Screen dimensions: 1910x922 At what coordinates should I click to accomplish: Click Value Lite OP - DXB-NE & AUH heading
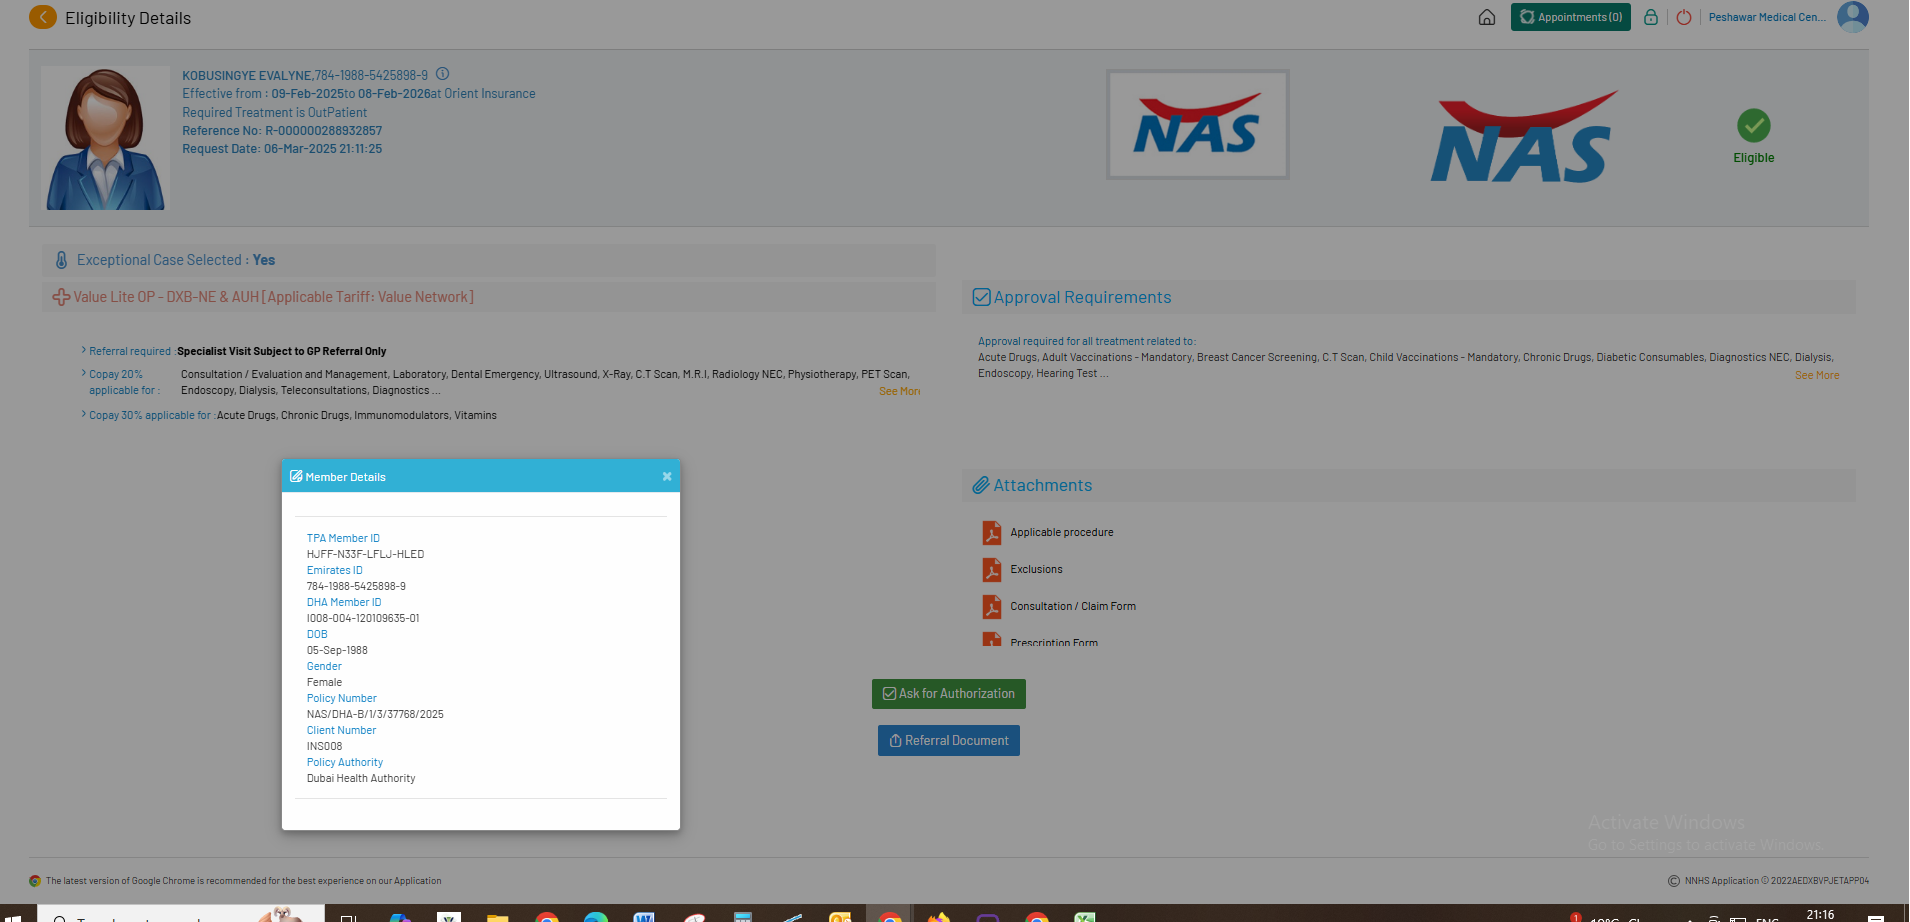pyautogui.click(x=273, y=297)
